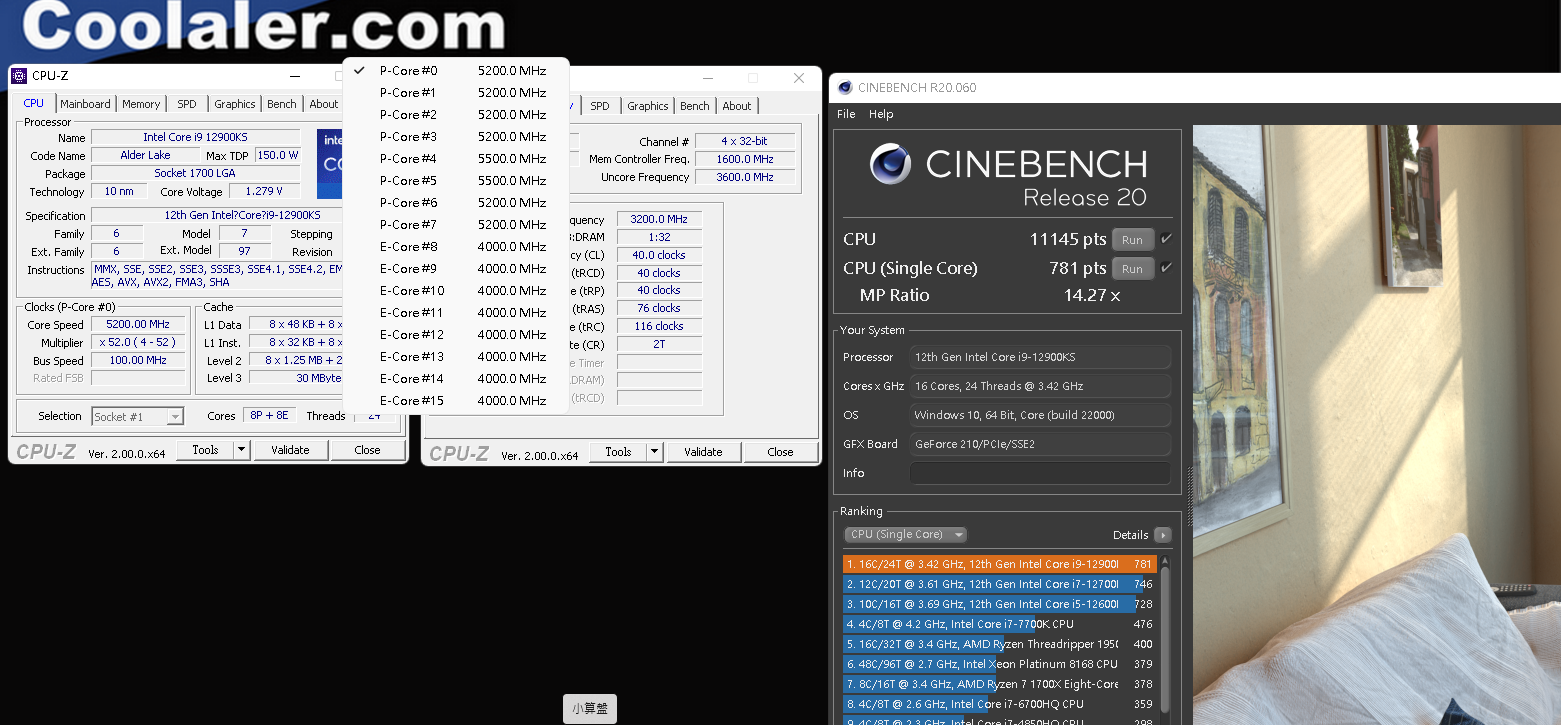Click the Tools button in right CPU-Z window

[x=618, y=452]
